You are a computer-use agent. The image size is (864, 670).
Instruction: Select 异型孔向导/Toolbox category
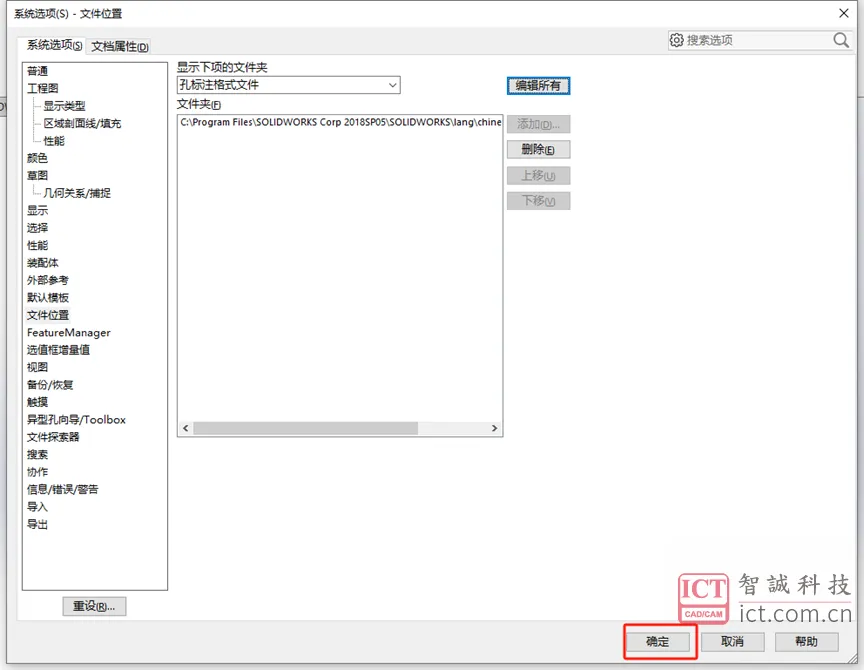(x=76, y=420)
